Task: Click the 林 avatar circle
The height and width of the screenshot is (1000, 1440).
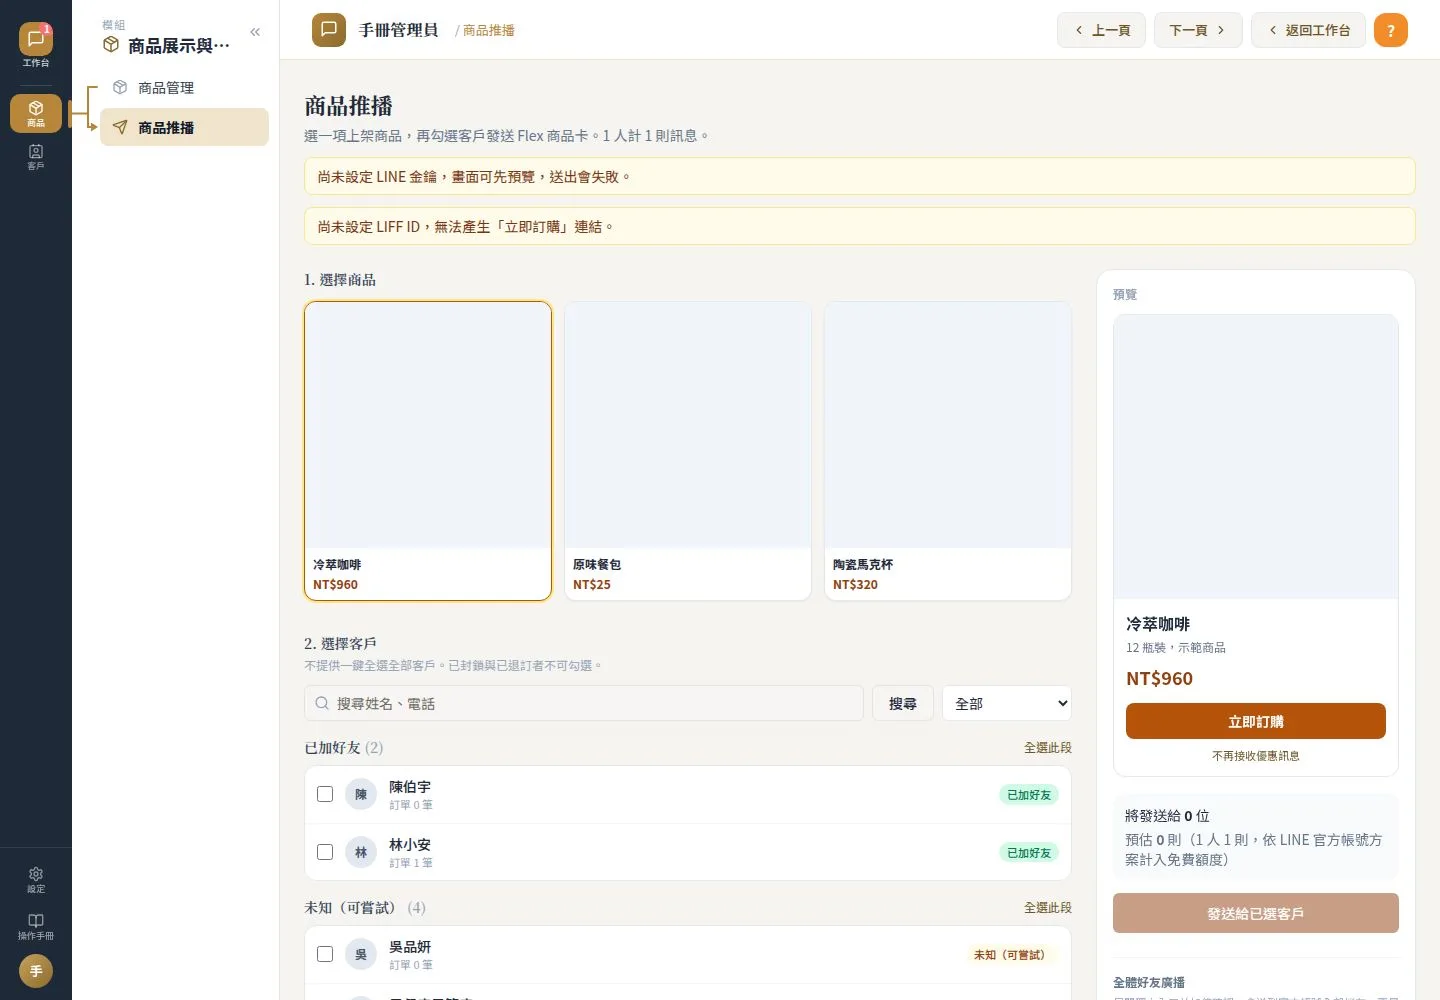Action: click(361, 852)
